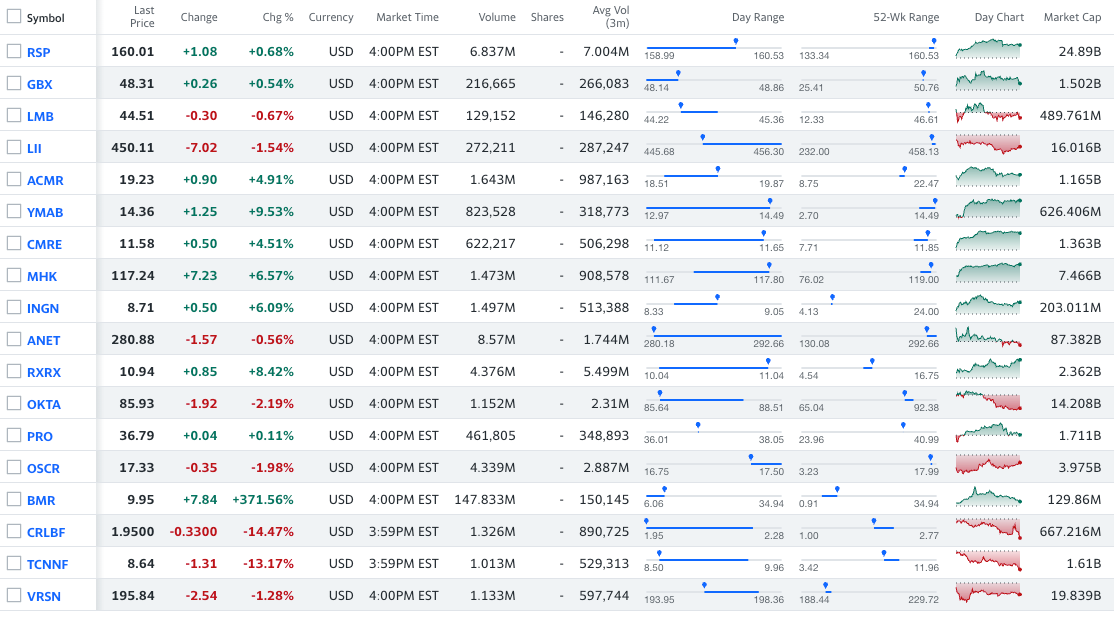The height and width of the screenshot is (619, 1114).
Task: Select the CRLBF row checkbox
Action: pos(13,531)
